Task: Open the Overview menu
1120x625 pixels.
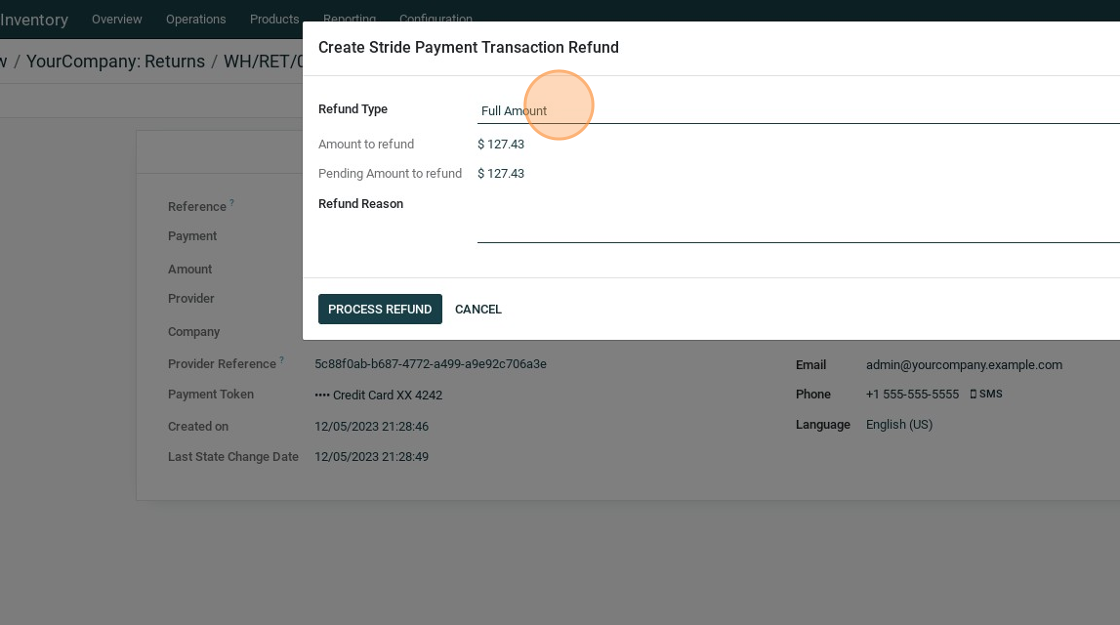Action: pos(117,19)
